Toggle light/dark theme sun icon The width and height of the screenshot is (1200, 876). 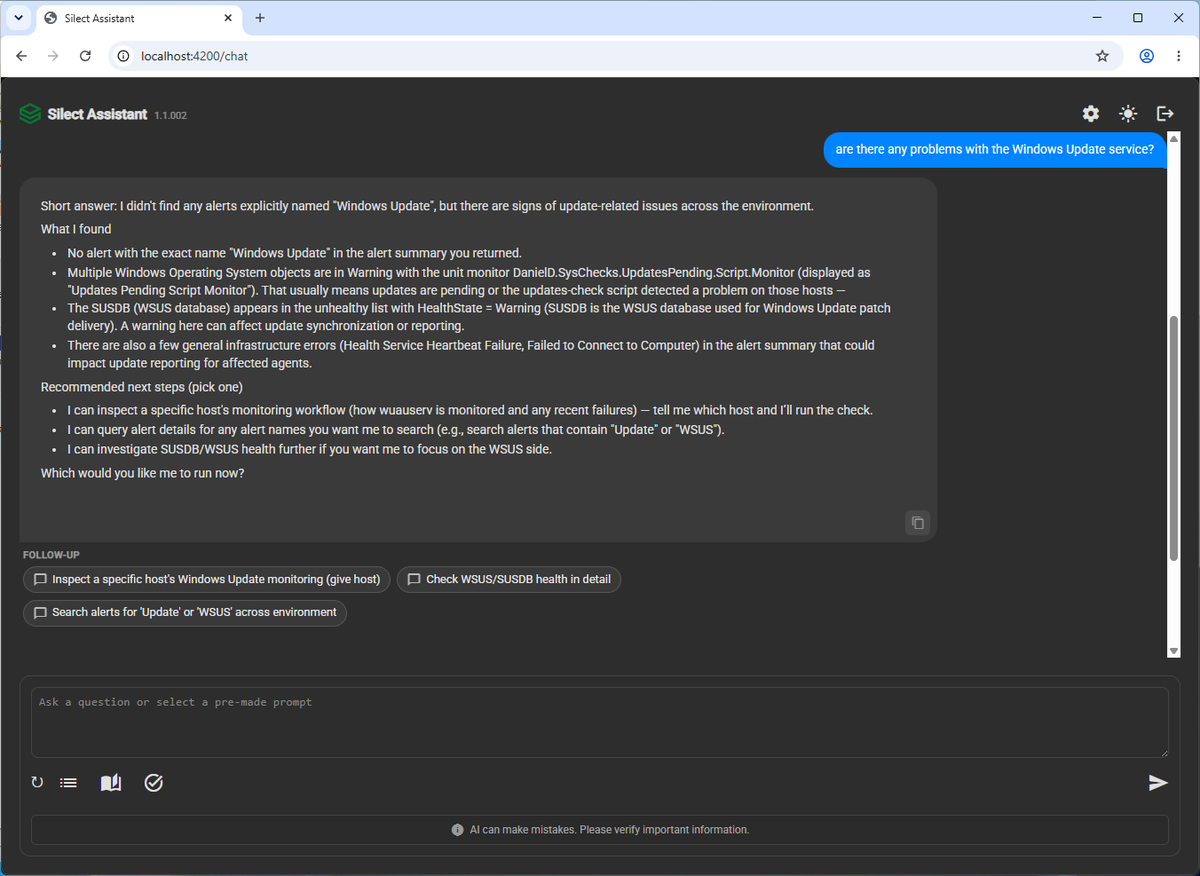[x=1128, y=114]
